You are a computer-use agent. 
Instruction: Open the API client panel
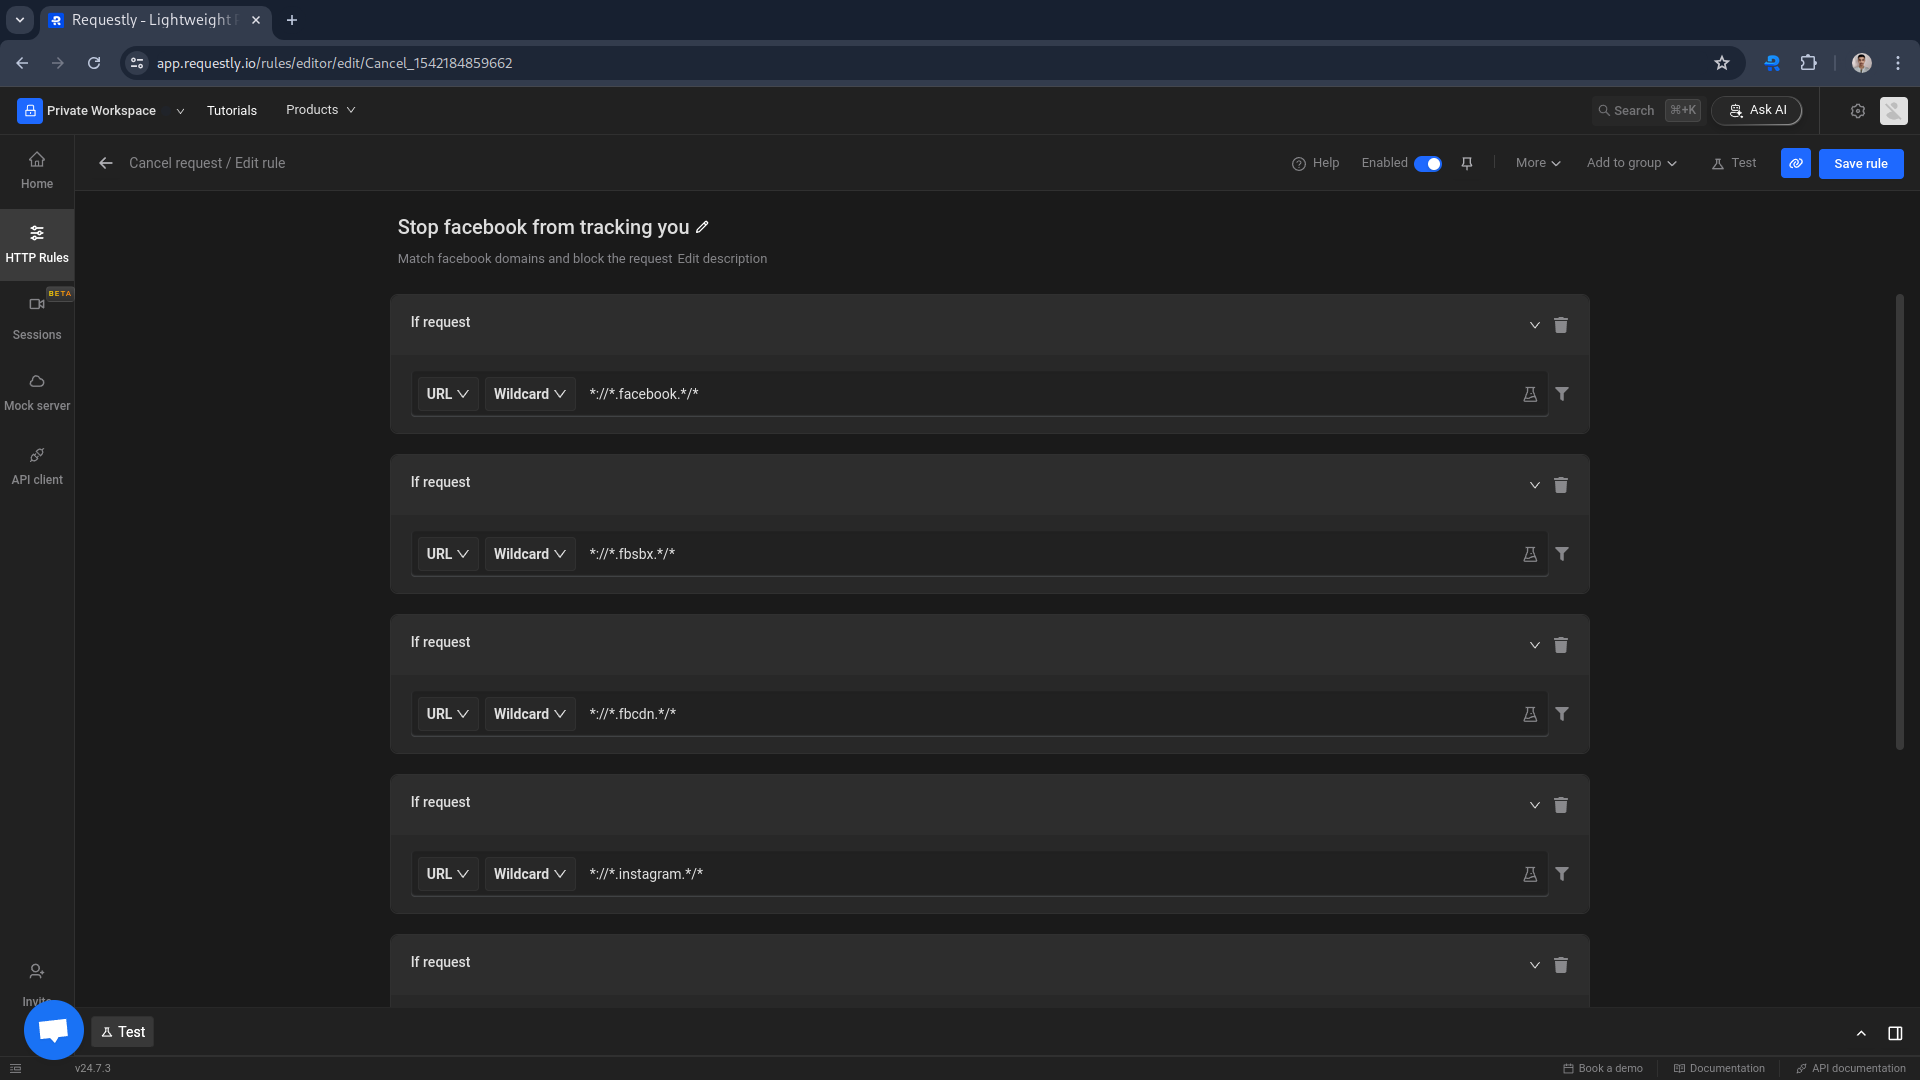coord(36,464)
